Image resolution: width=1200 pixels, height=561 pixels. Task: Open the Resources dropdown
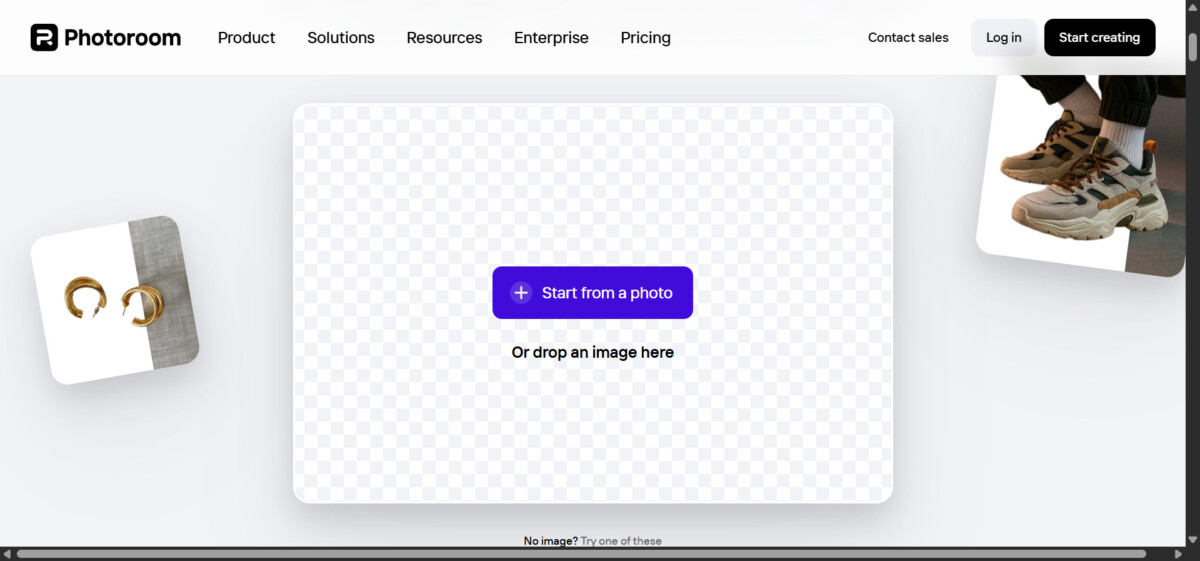444,38
